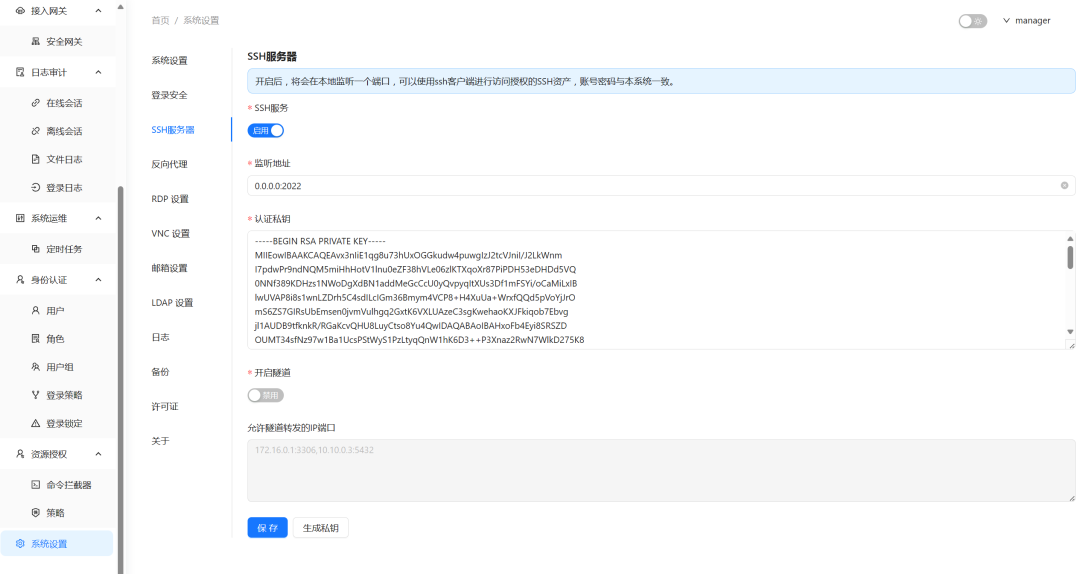Click the 生成私钥 button
Screen dimensions: 1080x574
pyautogui.click(x=320, y=528)
